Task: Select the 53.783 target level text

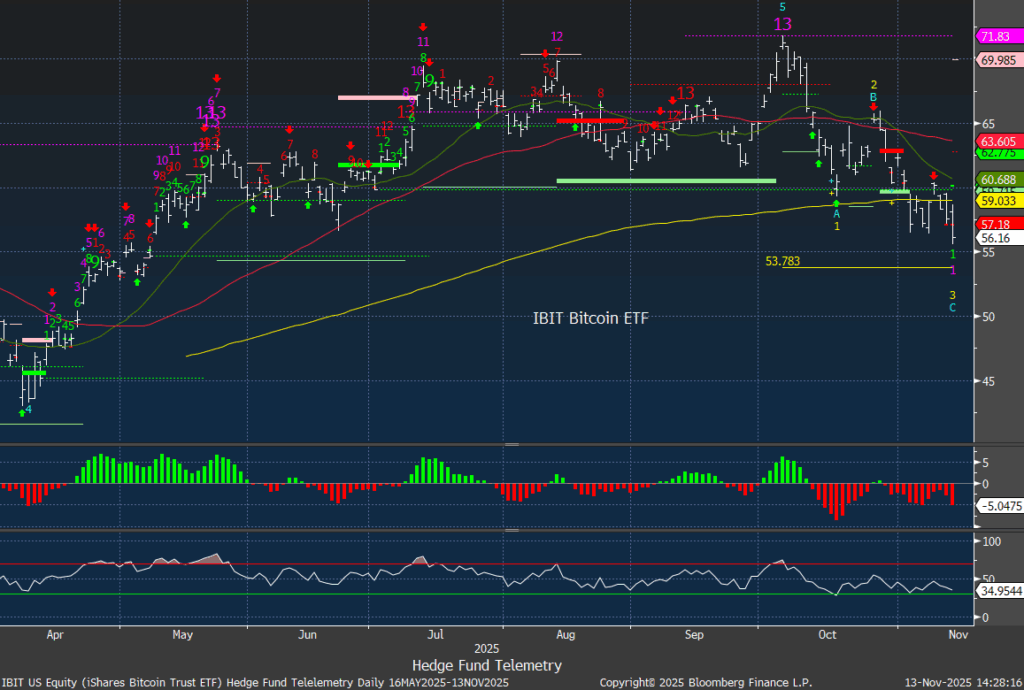Action: [783, 261]
